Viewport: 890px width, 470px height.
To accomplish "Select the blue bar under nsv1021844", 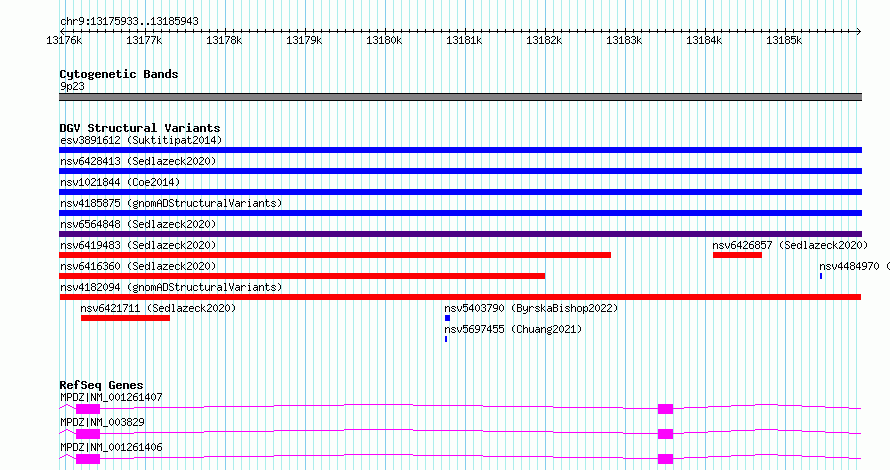I will pyautogui.click(x=460, y=192).
